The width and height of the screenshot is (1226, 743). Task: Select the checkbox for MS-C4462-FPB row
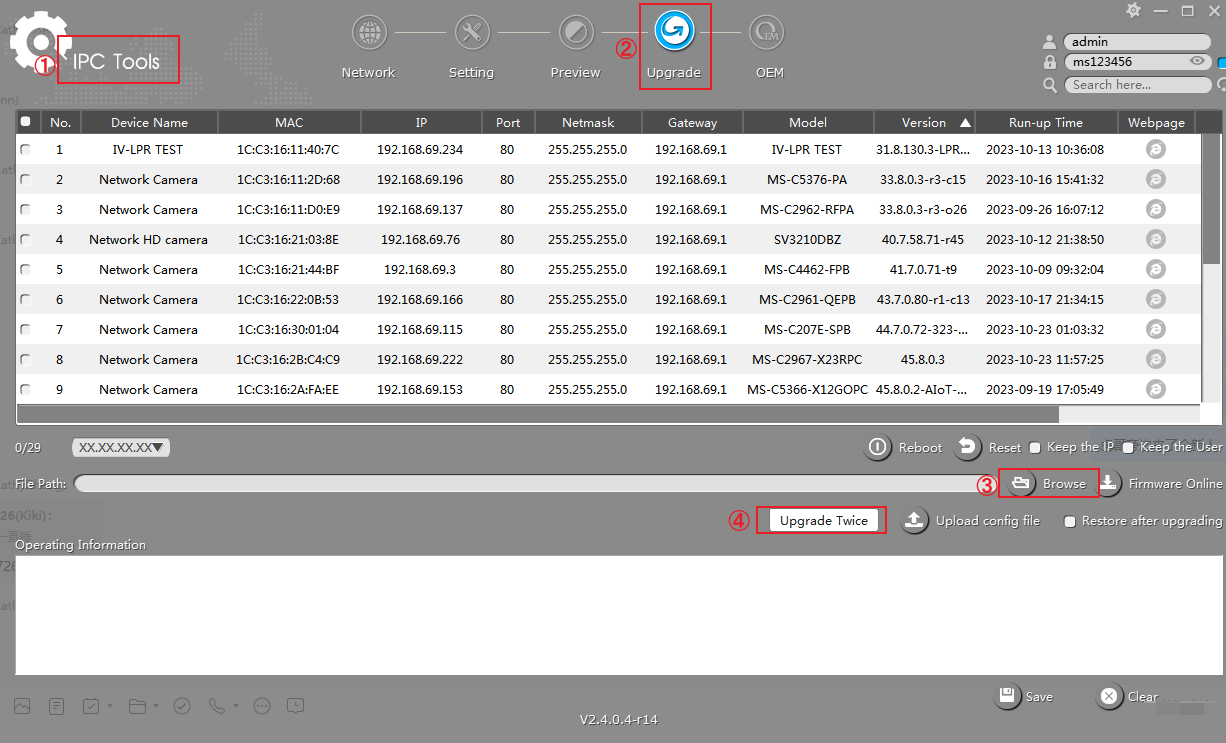coord(25,269)
